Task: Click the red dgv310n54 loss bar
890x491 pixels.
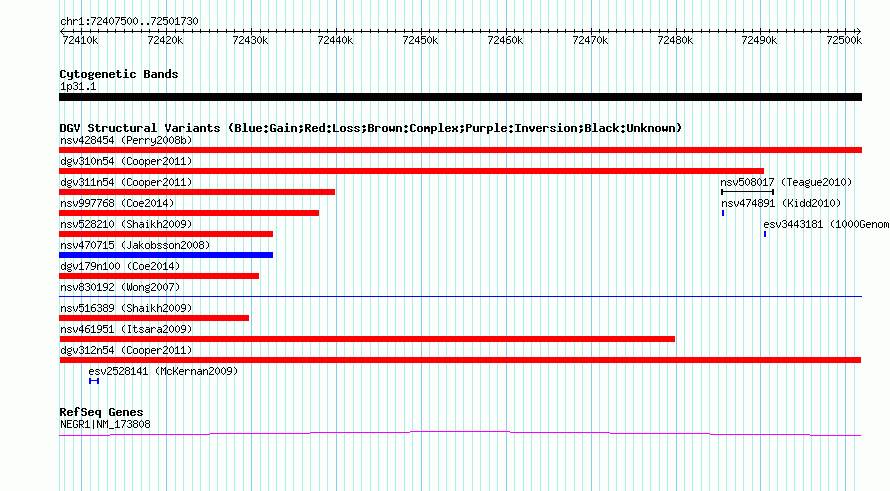Action: point(412,171)
